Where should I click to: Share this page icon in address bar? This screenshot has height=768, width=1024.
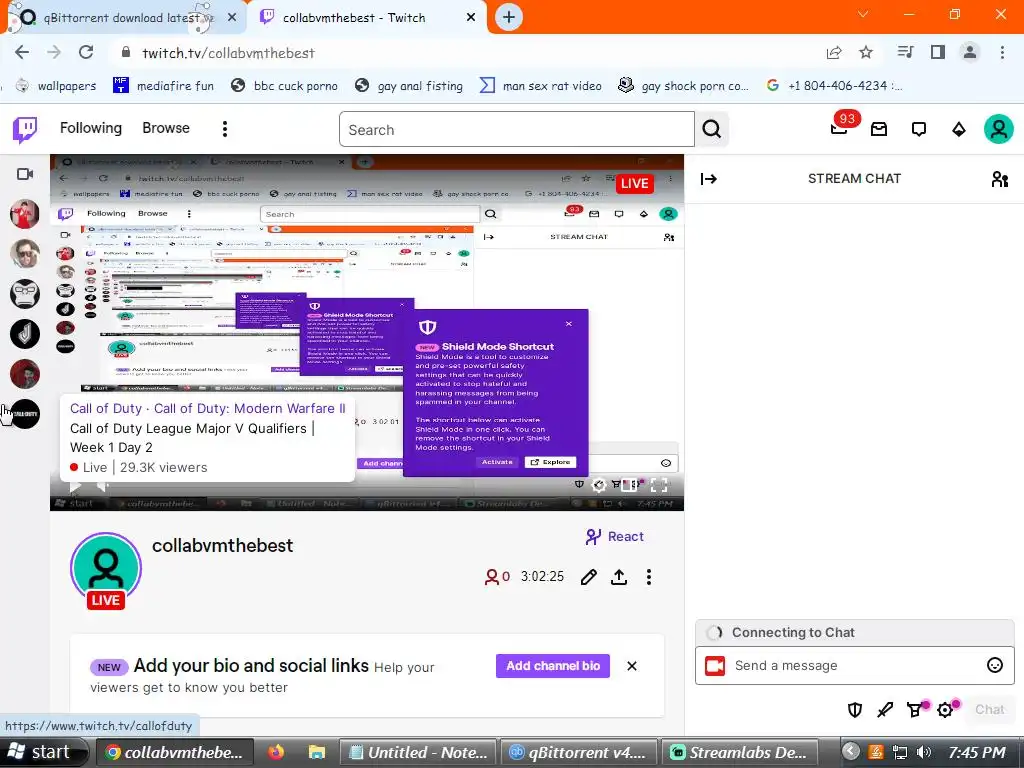[834, 53]
